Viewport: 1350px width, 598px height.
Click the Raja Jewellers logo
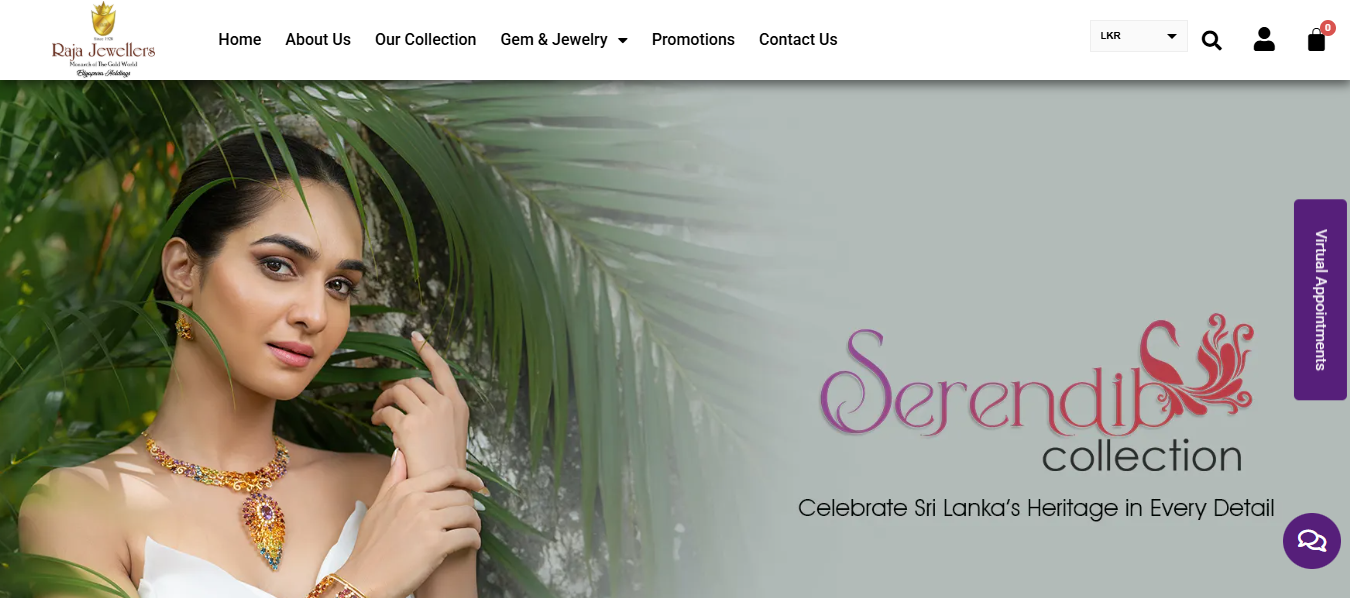point(103,40)
